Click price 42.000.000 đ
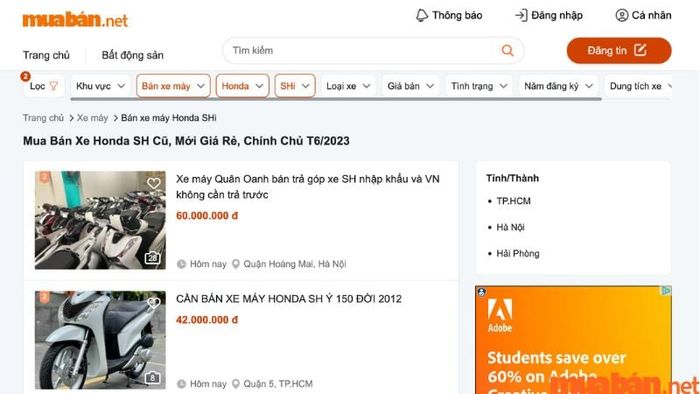 pos(207,319)
